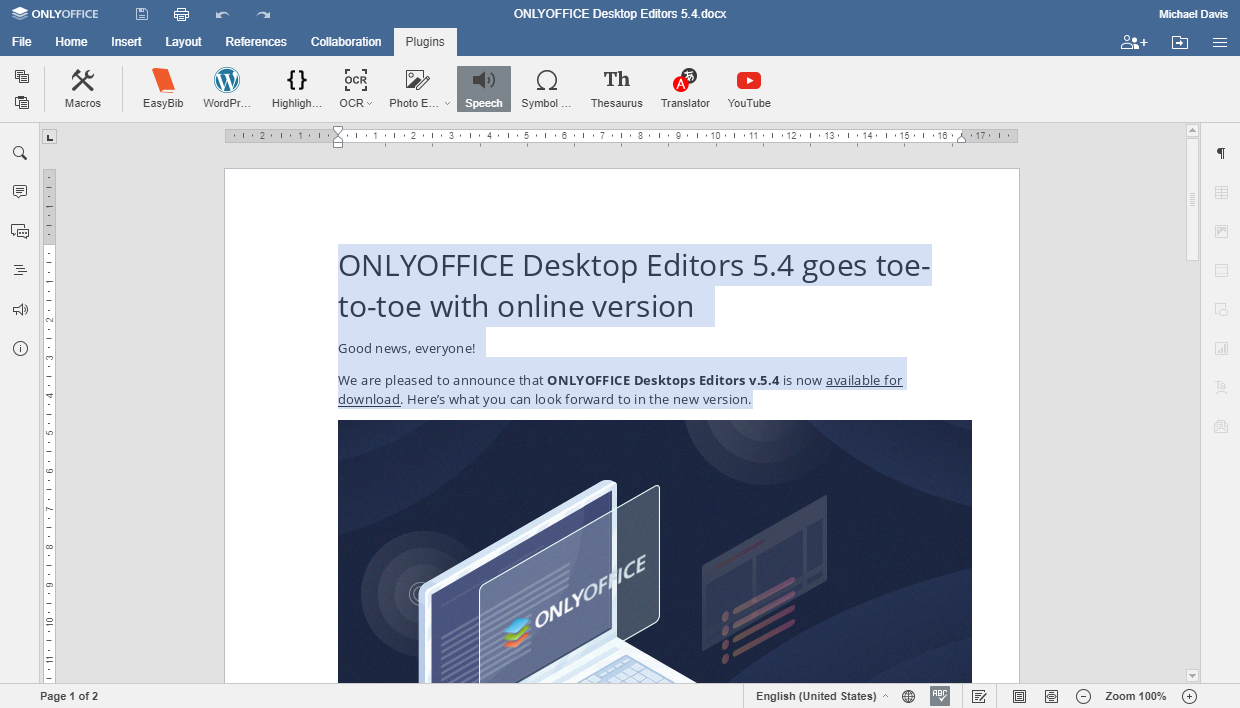
Task: Click the ONLYOFFICE laptop image in document
Action: point(655,551)
